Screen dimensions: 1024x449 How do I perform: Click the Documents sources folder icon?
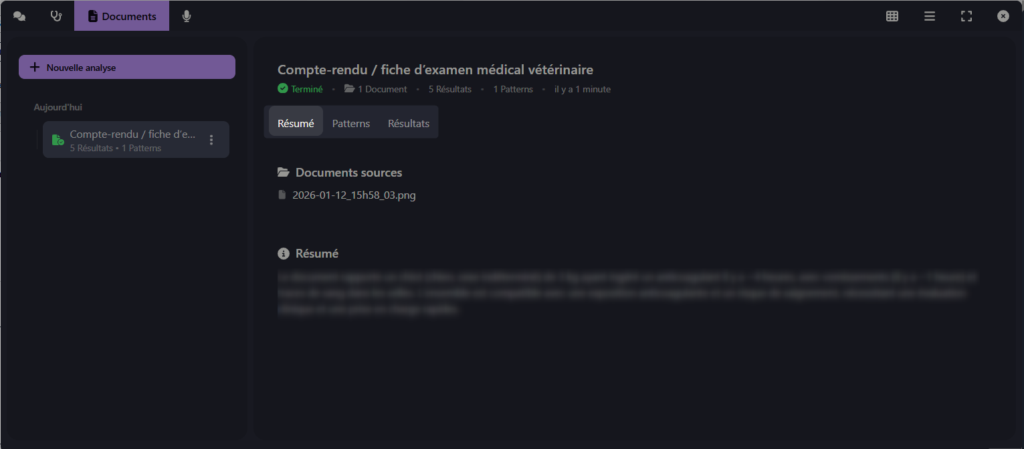(283, 173)
